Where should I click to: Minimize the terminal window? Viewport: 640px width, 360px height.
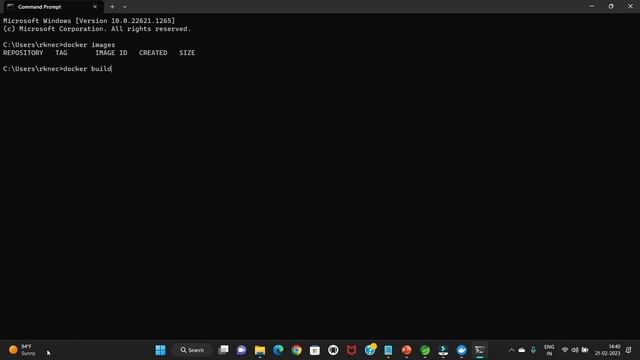(x=591, y=6)
